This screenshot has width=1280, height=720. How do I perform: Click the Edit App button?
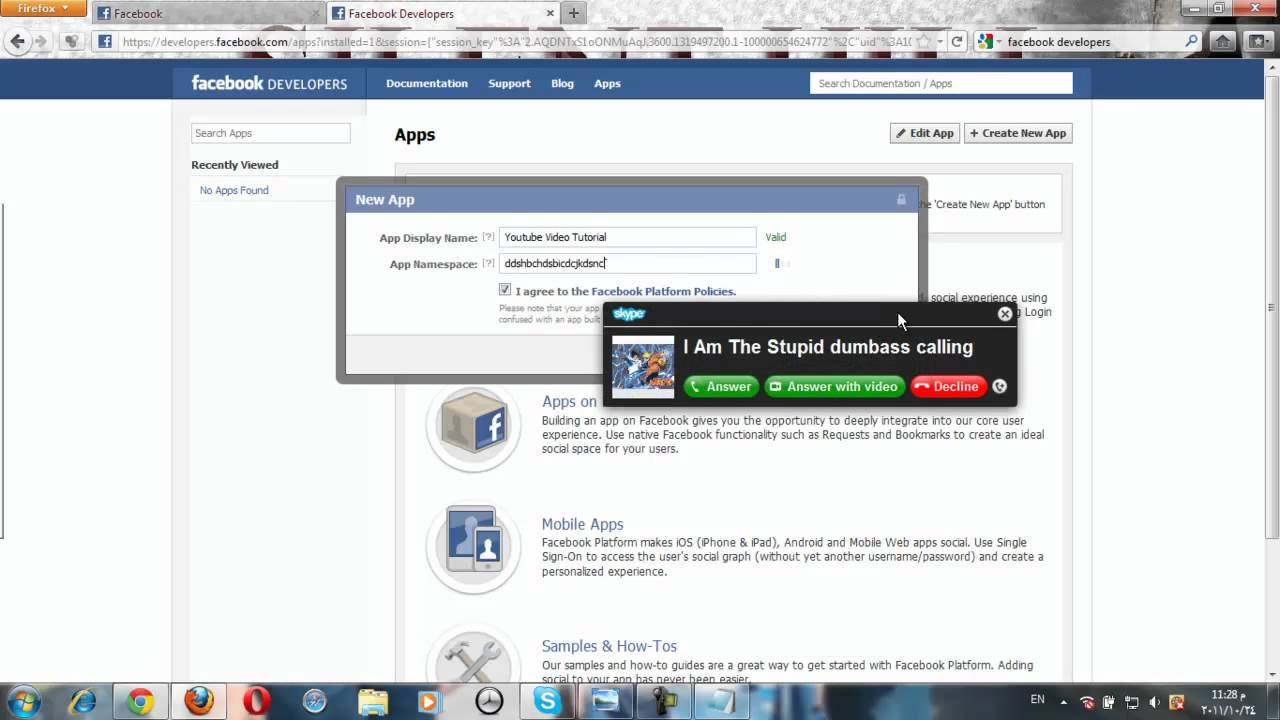tap(924, 133)
